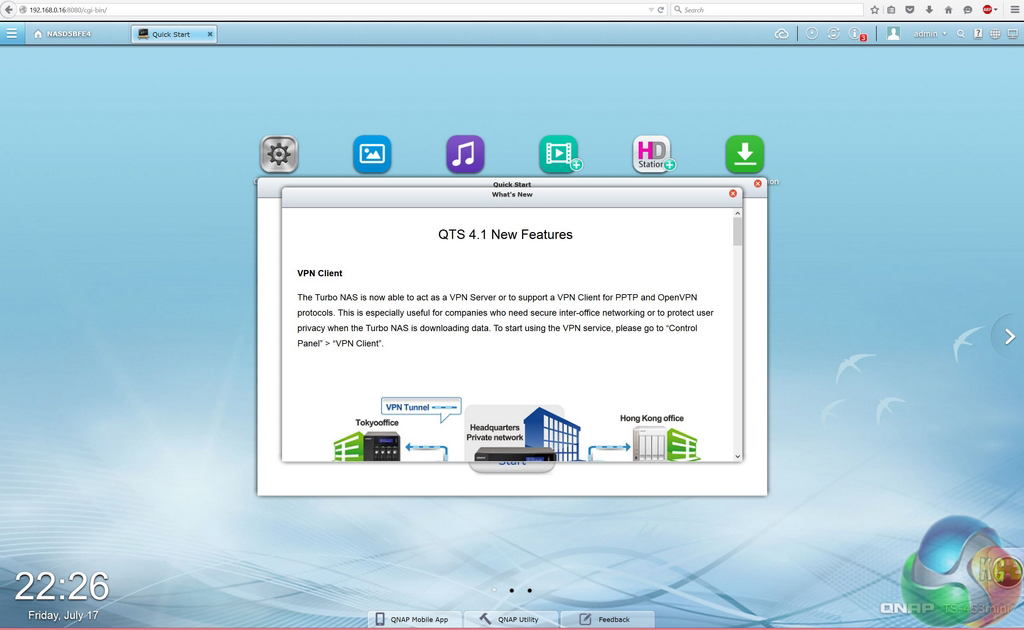The height and width of the screenshot is (630, 1024).
Task: Open address bar history dropdown
Action: coord(650,10)
